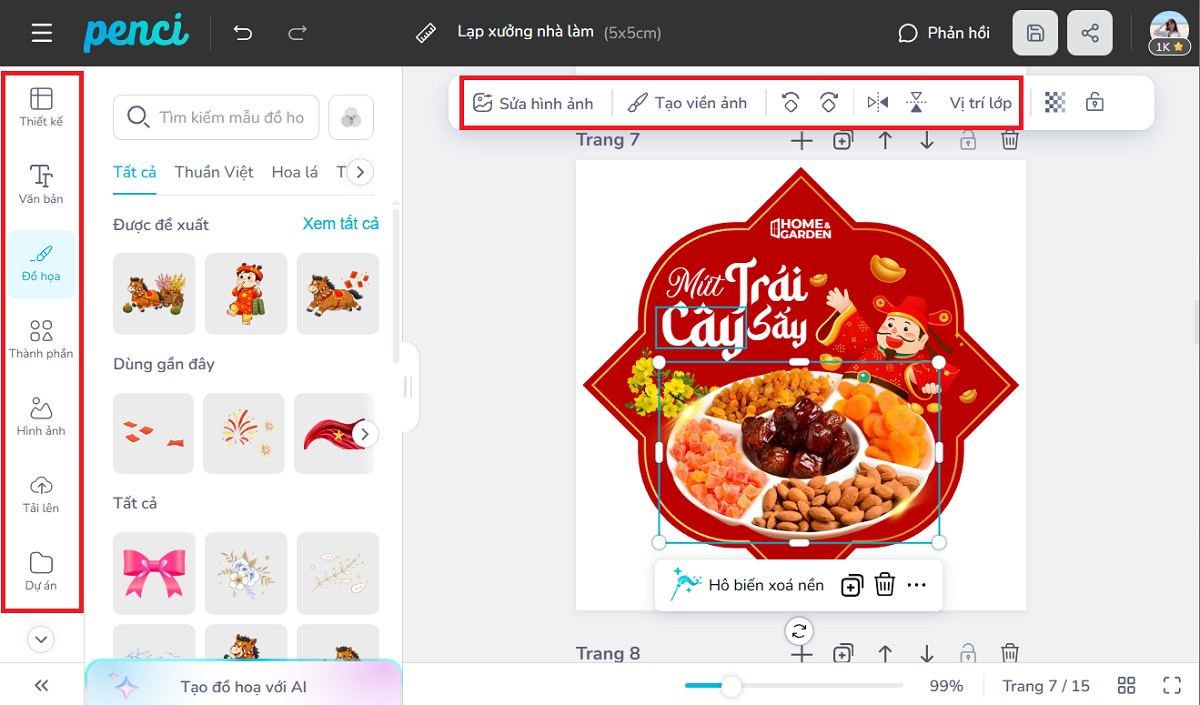This screenshot has width=1200, height=705.
Task: Click Xem tất cả link
Action: (x=340, y=224)
